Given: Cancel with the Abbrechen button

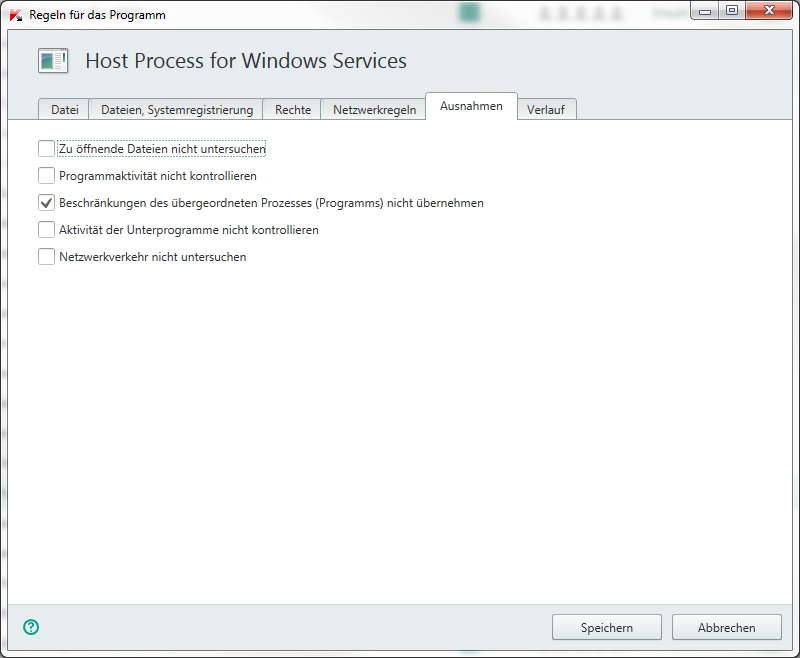Looking at the screenshot, I should (727, 627).
